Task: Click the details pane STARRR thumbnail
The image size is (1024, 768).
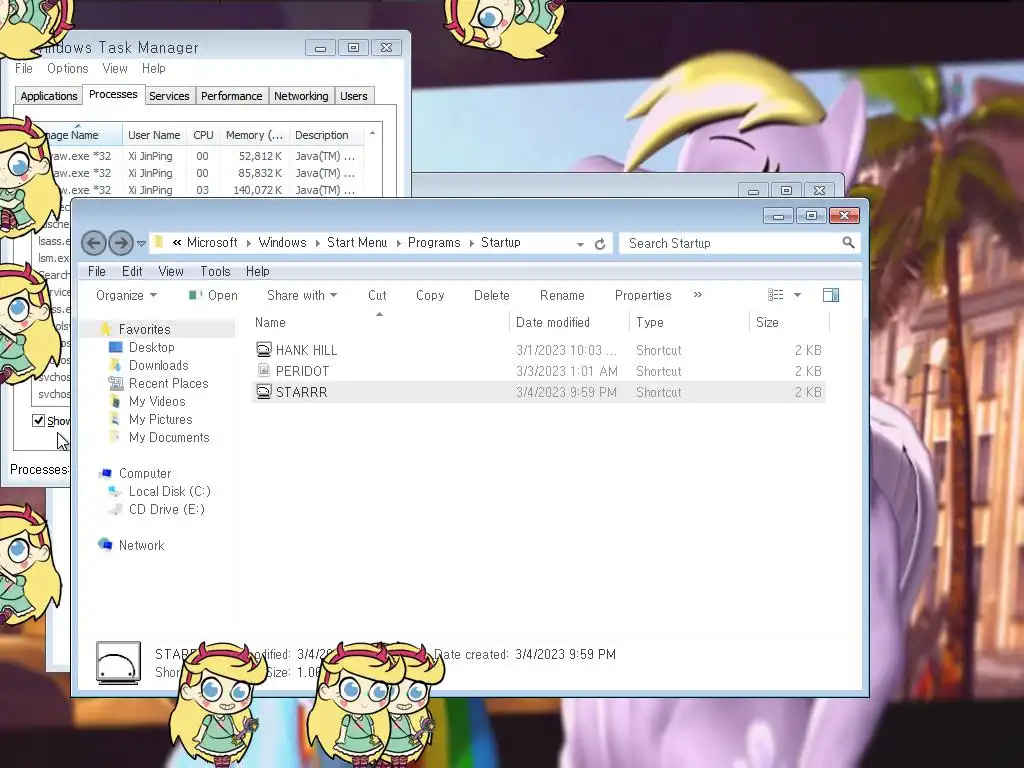Action: pyautogui.click(x=118, y=663)
